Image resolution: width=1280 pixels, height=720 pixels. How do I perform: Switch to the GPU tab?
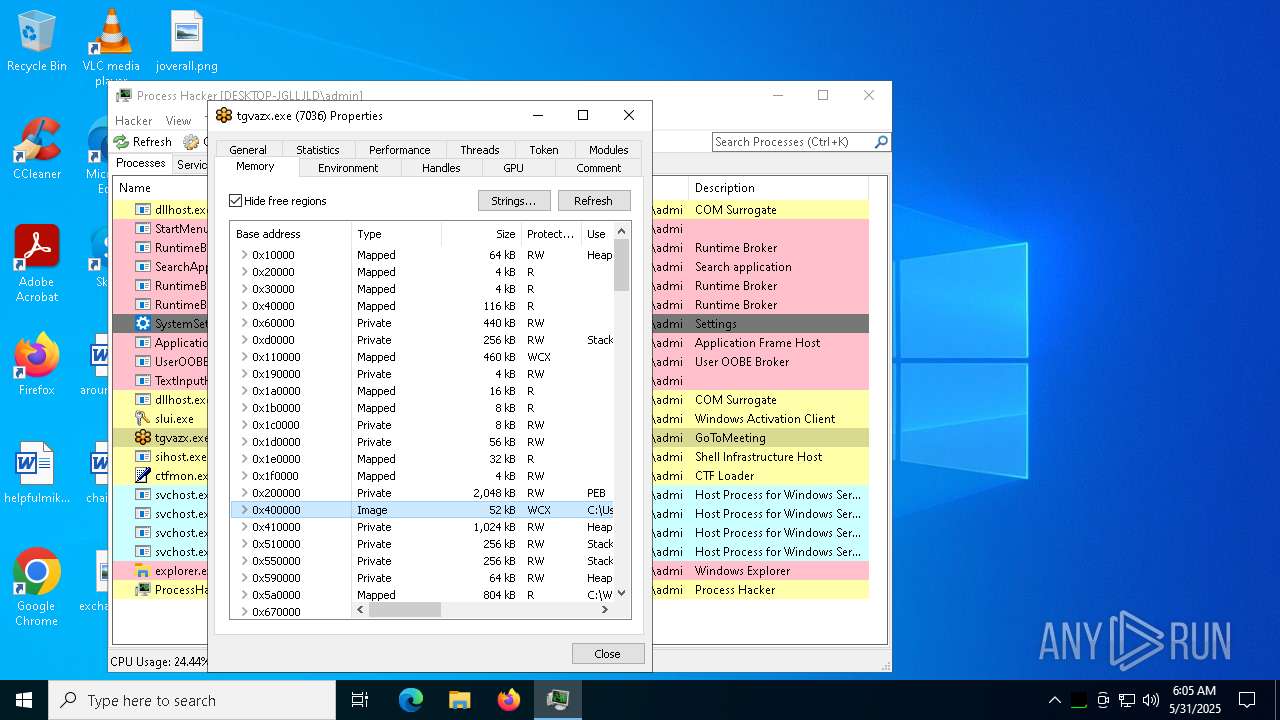514,168
